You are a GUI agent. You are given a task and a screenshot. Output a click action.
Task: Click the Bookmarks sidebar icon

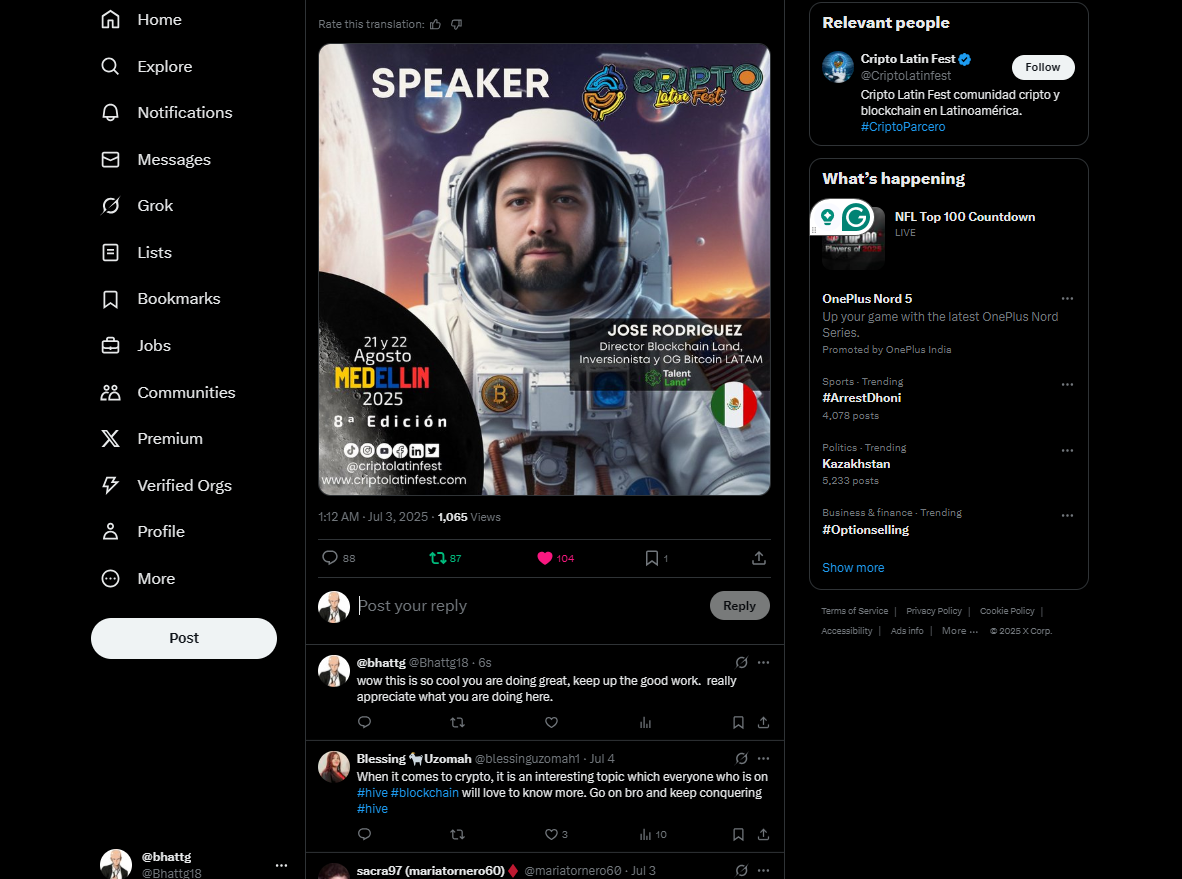110,299
